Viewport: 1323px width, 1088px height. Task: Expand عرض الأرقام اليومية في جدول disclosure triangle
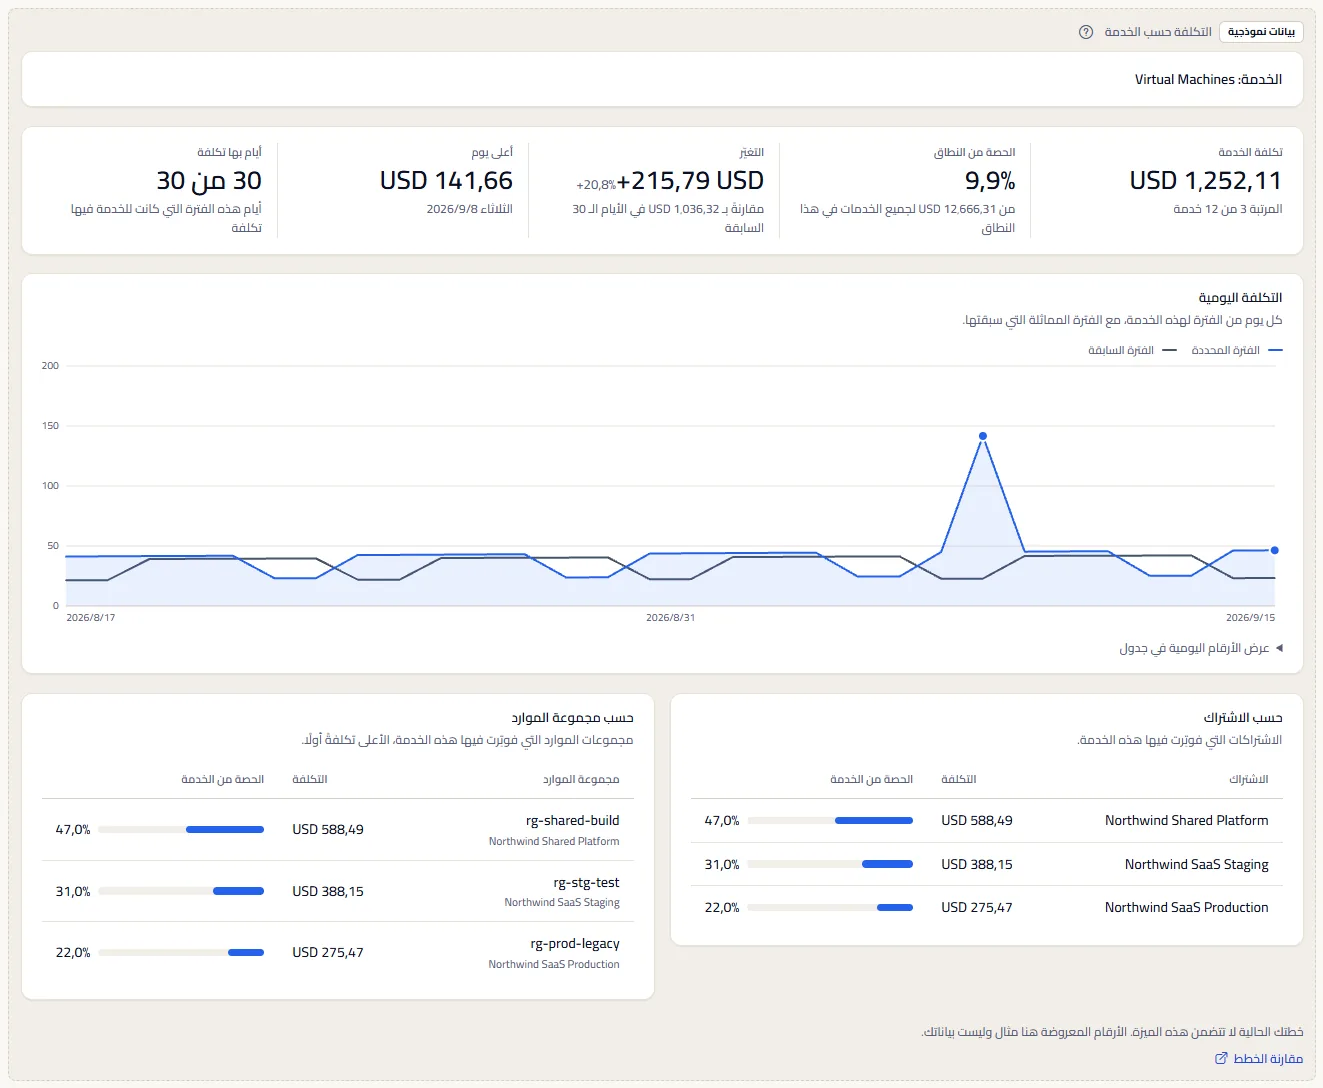1279,648
